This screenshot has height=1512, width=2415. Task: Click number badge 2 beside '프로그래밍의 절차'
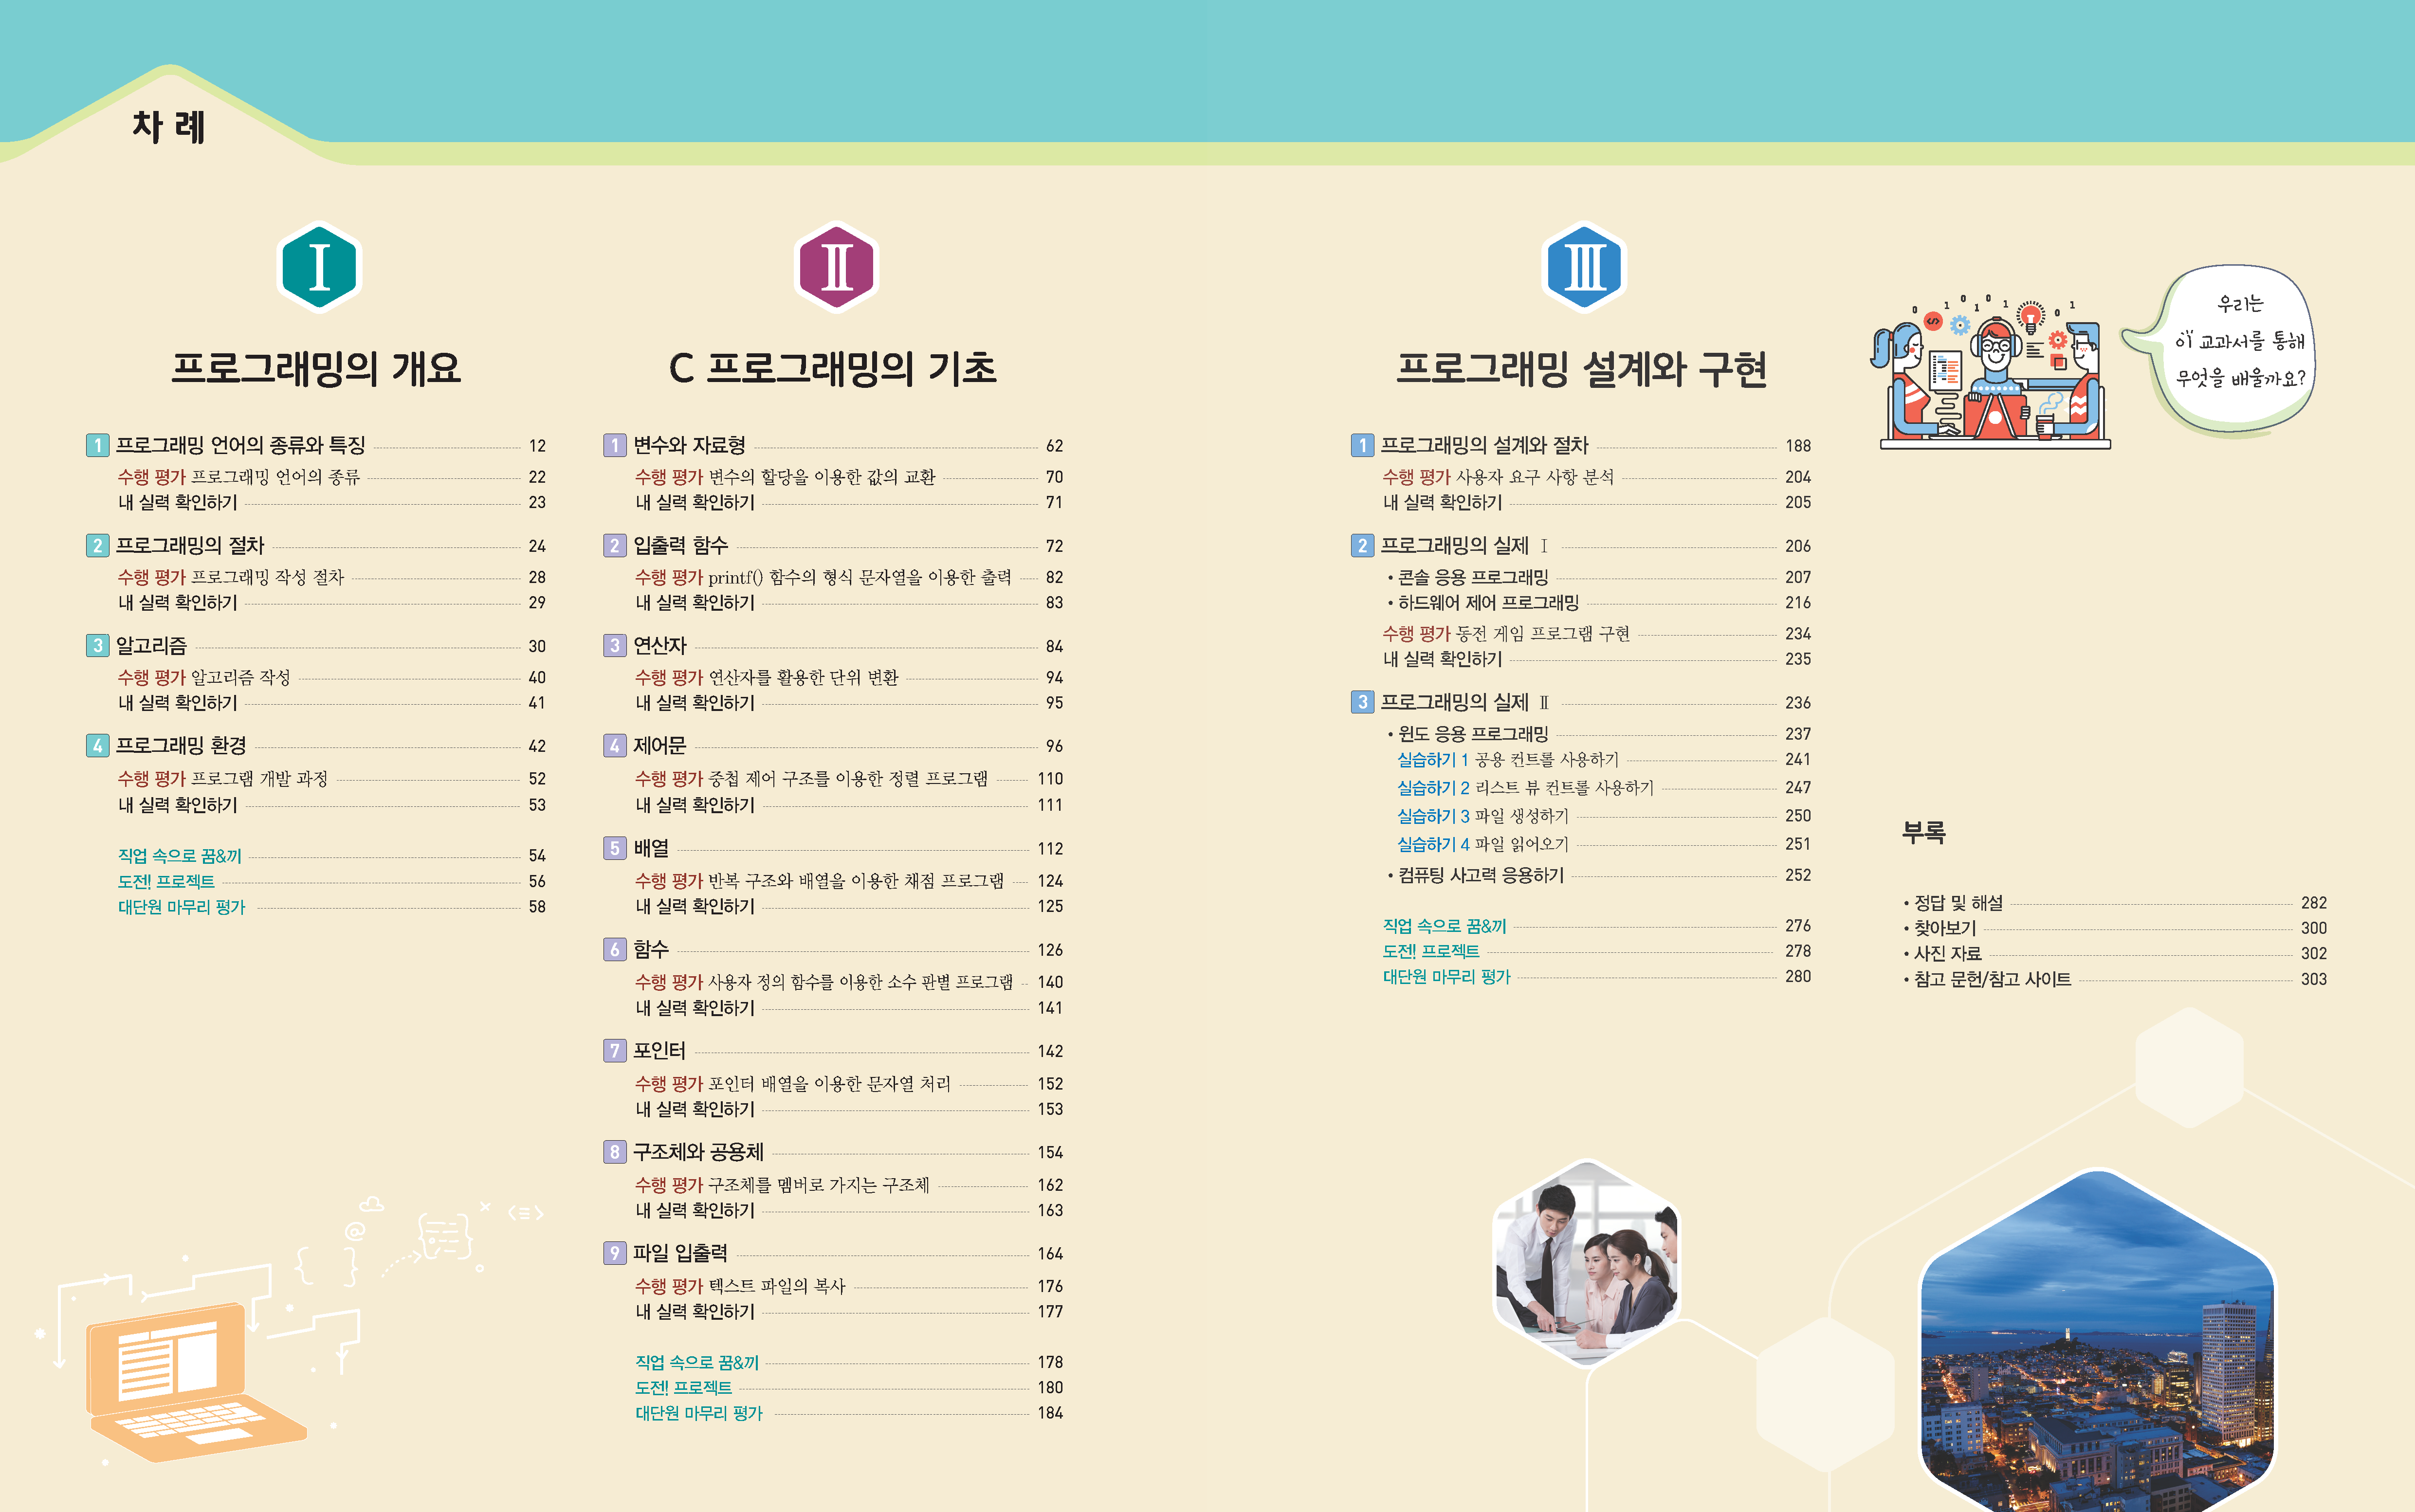97,545
